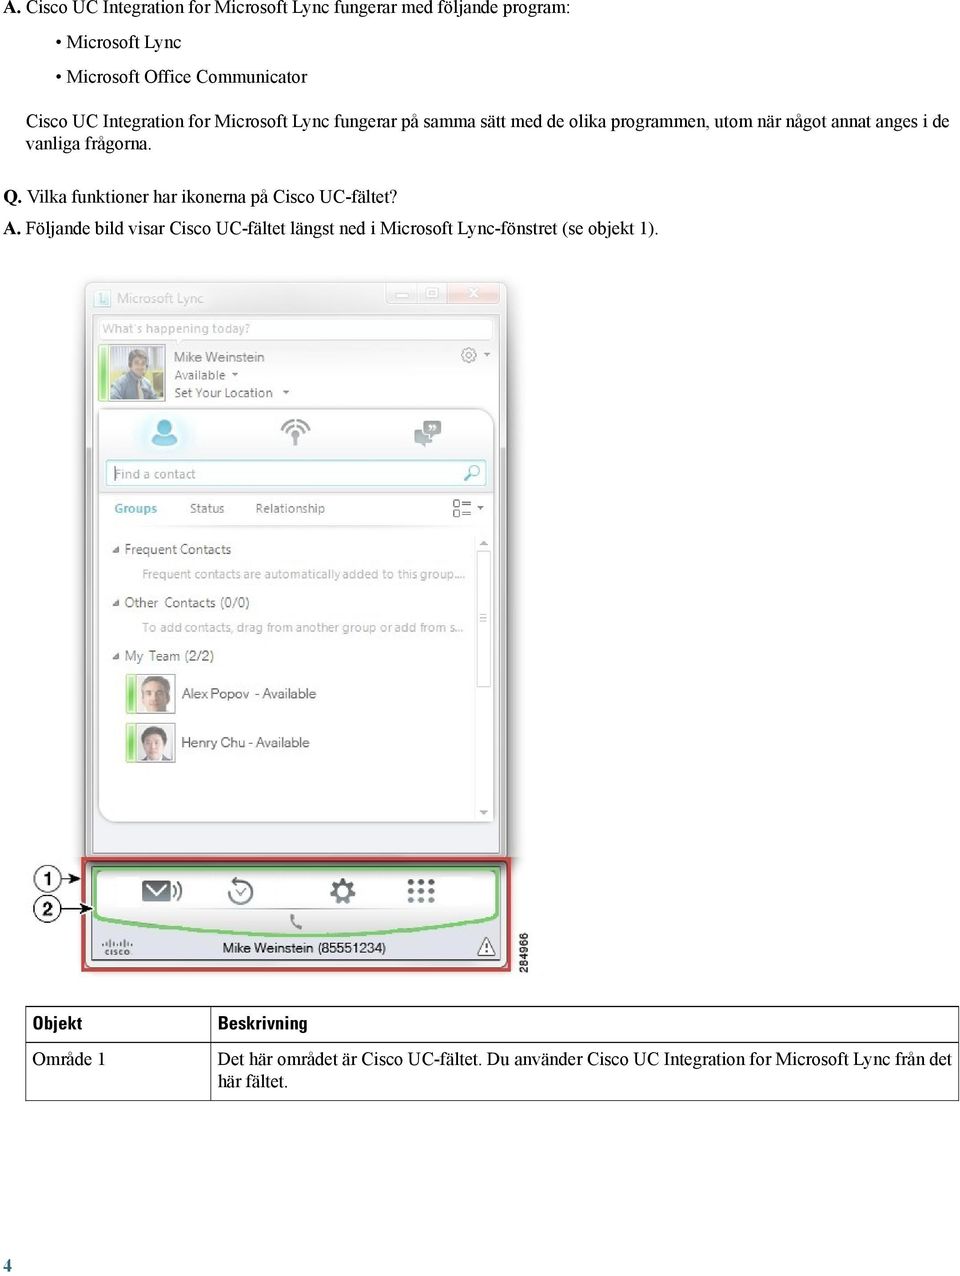Collapse the My Team (2/2) group
The image size is (960, 1276).
pyautogui.click(x=116, y=656)
